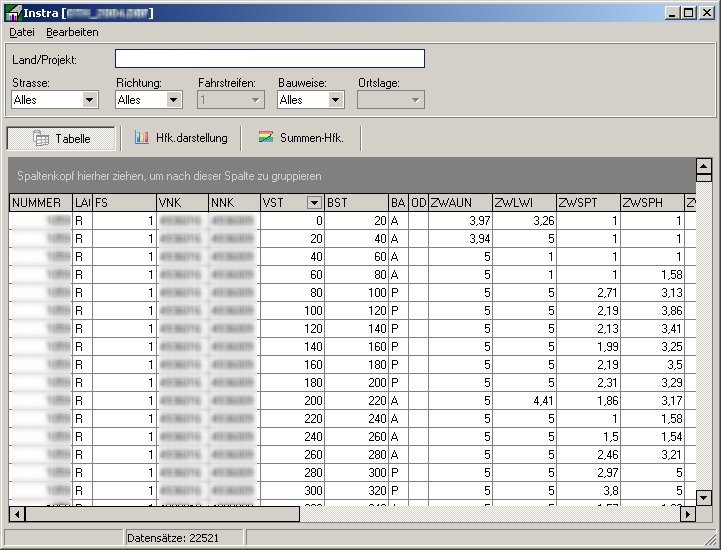The image size is (721, 550).
Task: Close the Instra window
Action: click(707, 13)
